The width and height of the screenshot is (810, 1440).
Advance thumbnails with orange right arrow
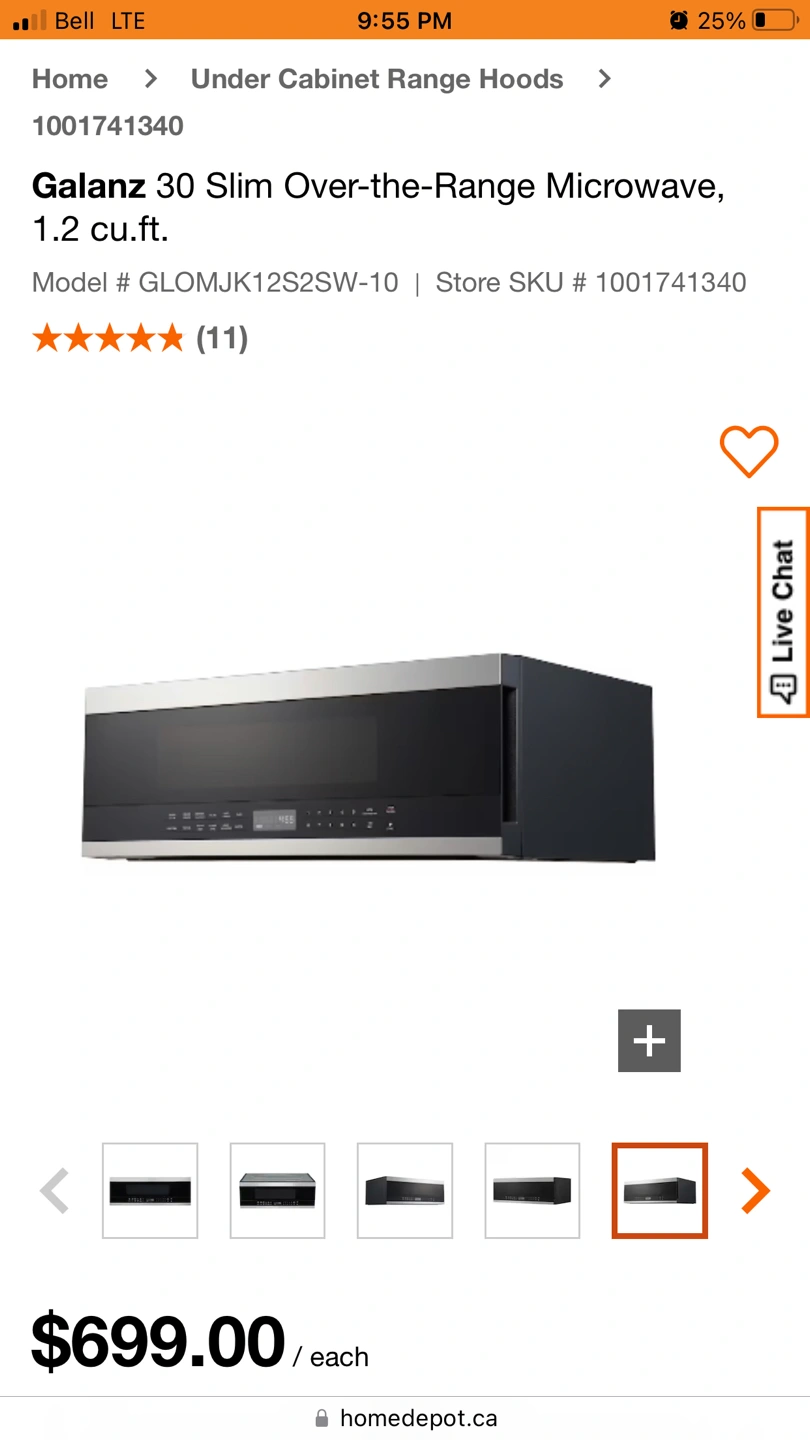click(x=756, y=1191)
